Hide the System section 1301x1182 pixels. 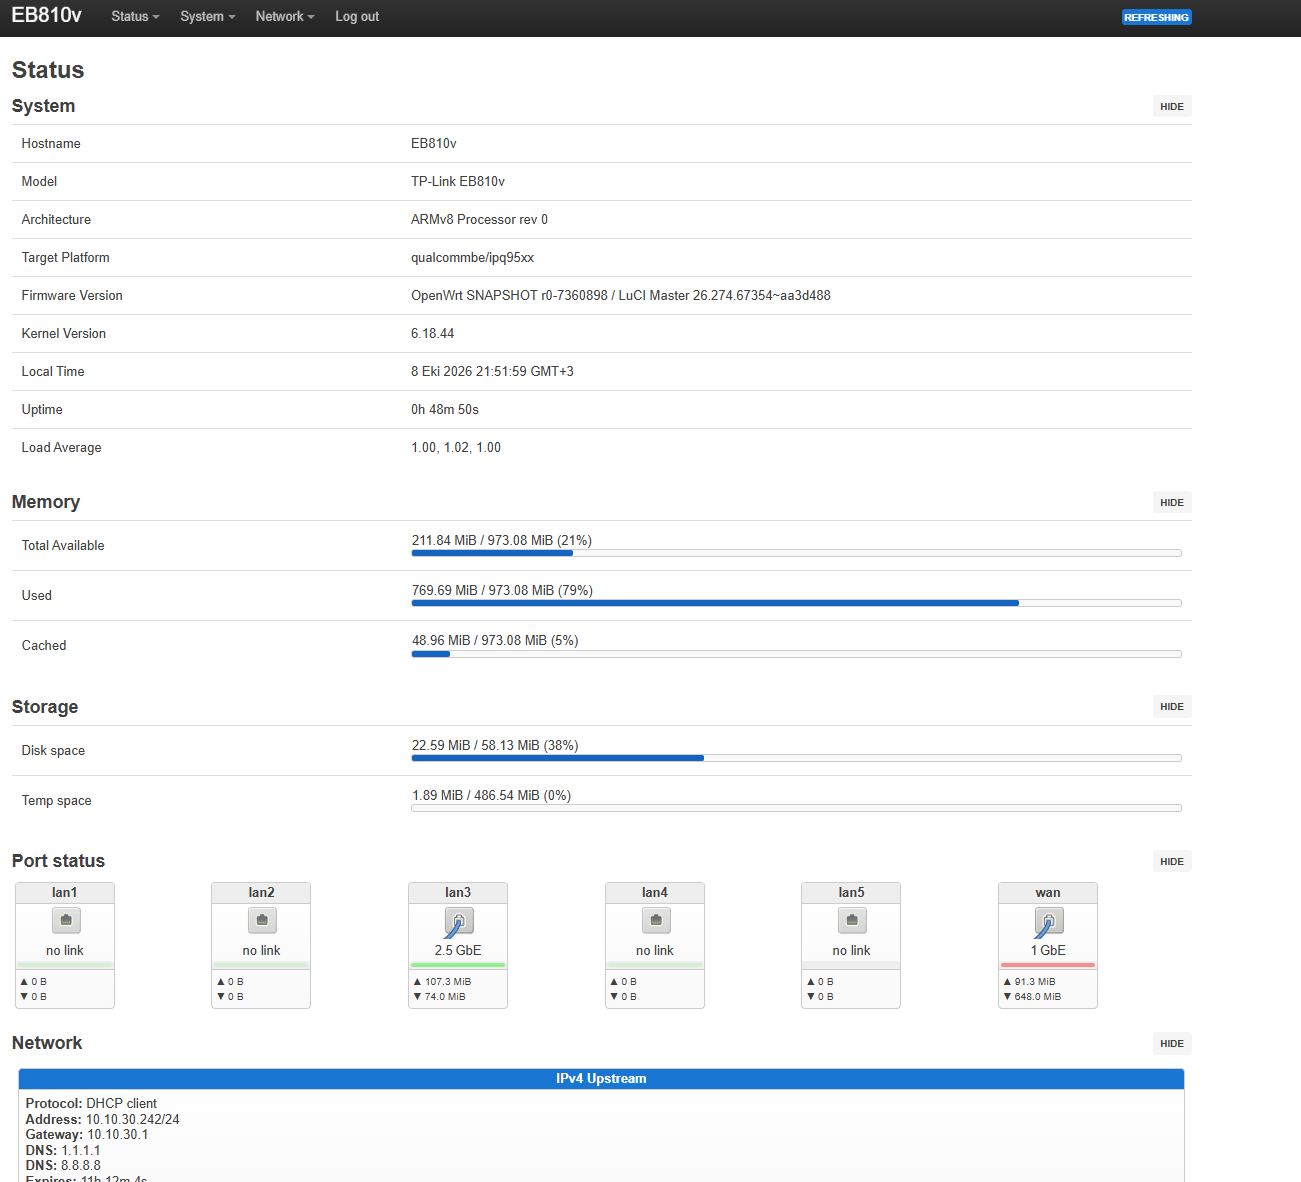[1172, 107]
